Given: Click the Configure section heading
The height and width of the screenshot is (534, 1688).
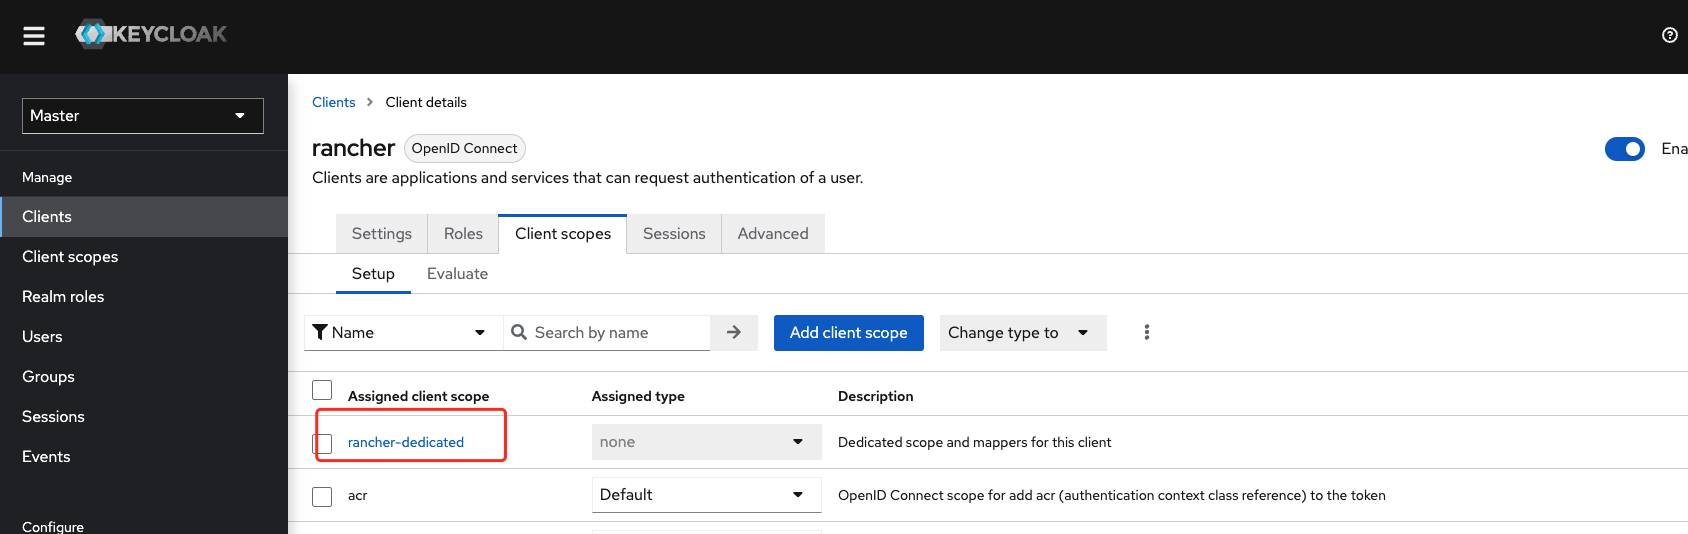Looking at the screenshot, I should (x=53, y=526).
